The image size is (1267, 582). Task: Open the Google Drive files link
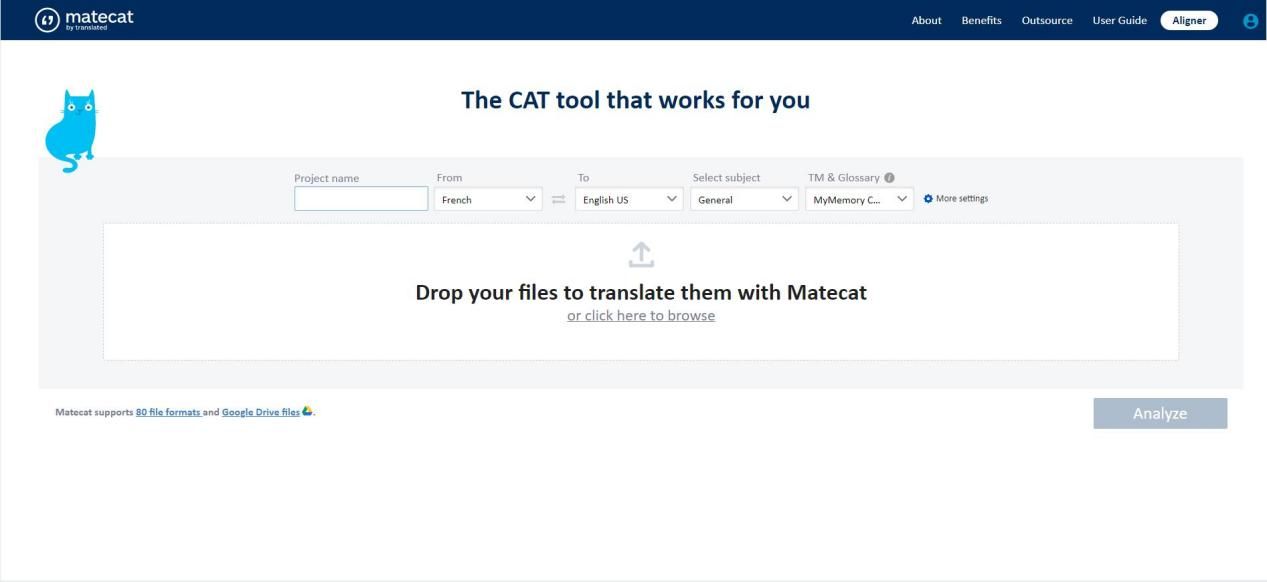click(261, 412)
